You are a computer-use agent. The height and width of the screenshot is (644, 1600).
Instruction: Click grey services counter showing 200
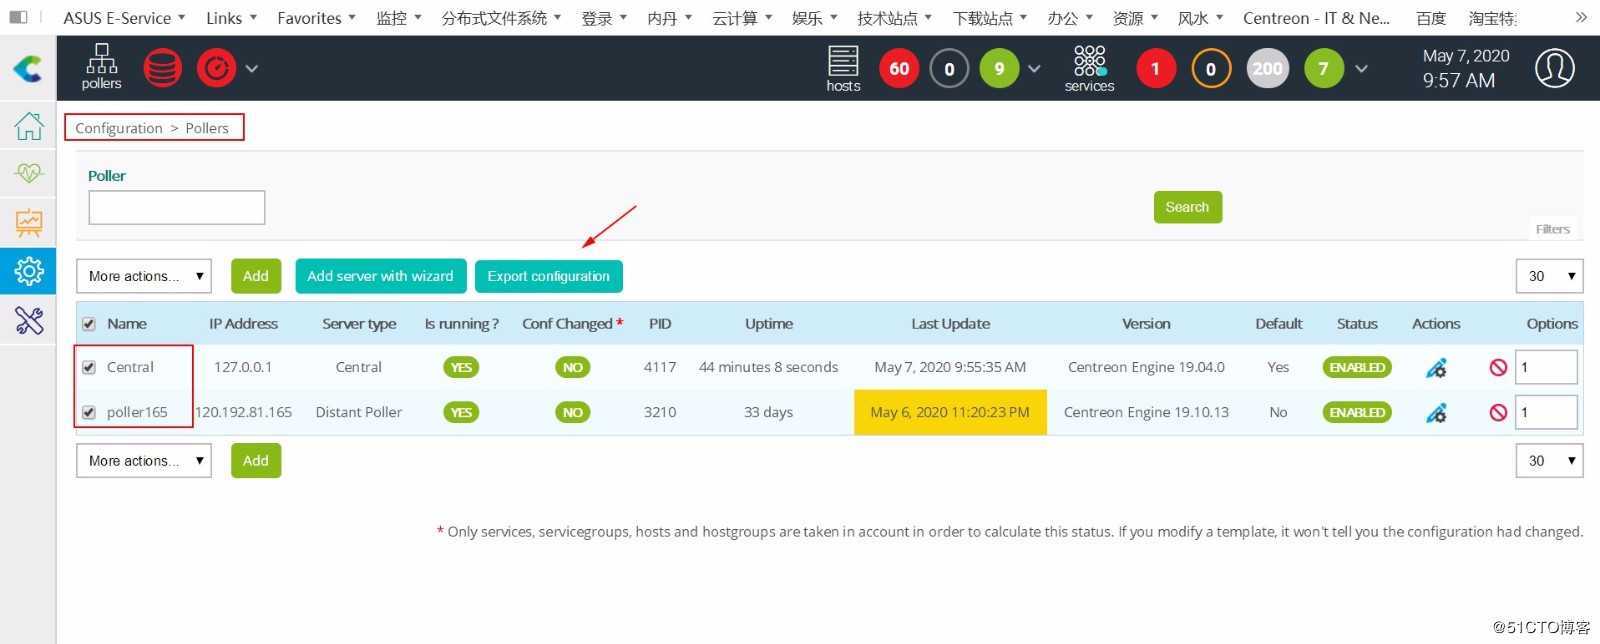tap(1267, 68)
